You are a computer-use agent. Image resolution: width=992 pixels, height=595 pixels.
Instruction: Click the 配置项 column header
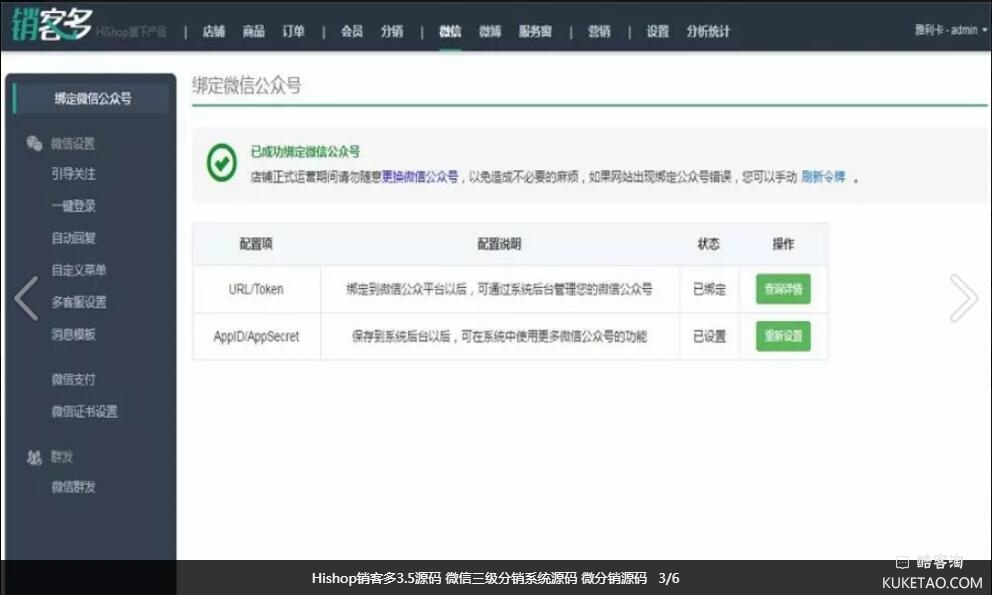[x=256, y=244]
